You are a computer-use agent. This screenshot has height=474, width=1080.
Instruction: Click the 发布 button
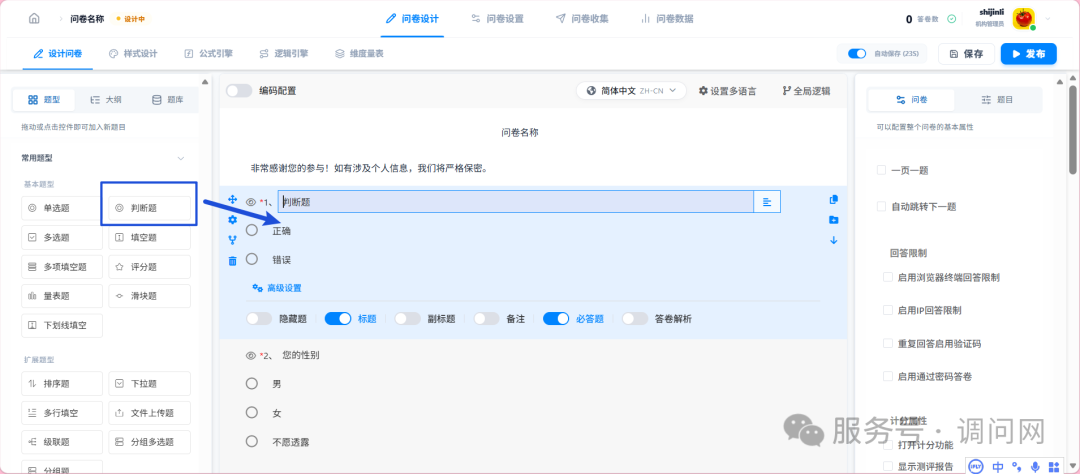click(1028, 54)
